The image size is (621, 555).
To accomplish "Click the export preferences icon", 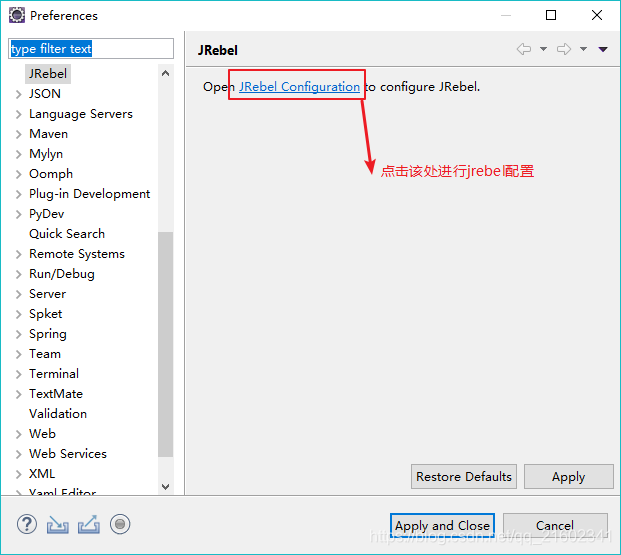I will click(x=89, y=524).
